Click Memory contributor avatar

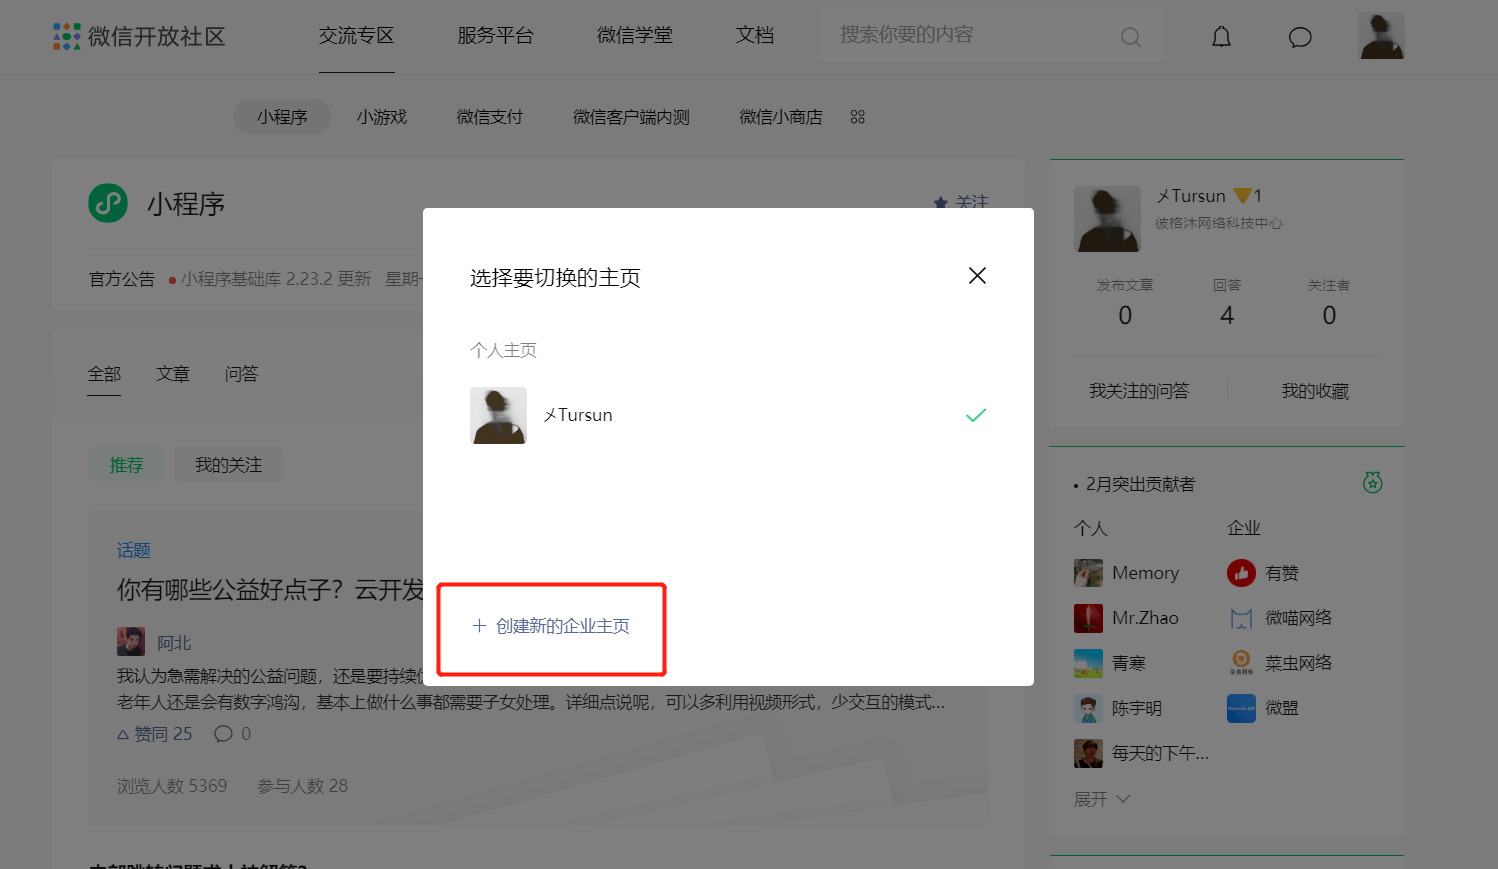[x=1088, y=573]
